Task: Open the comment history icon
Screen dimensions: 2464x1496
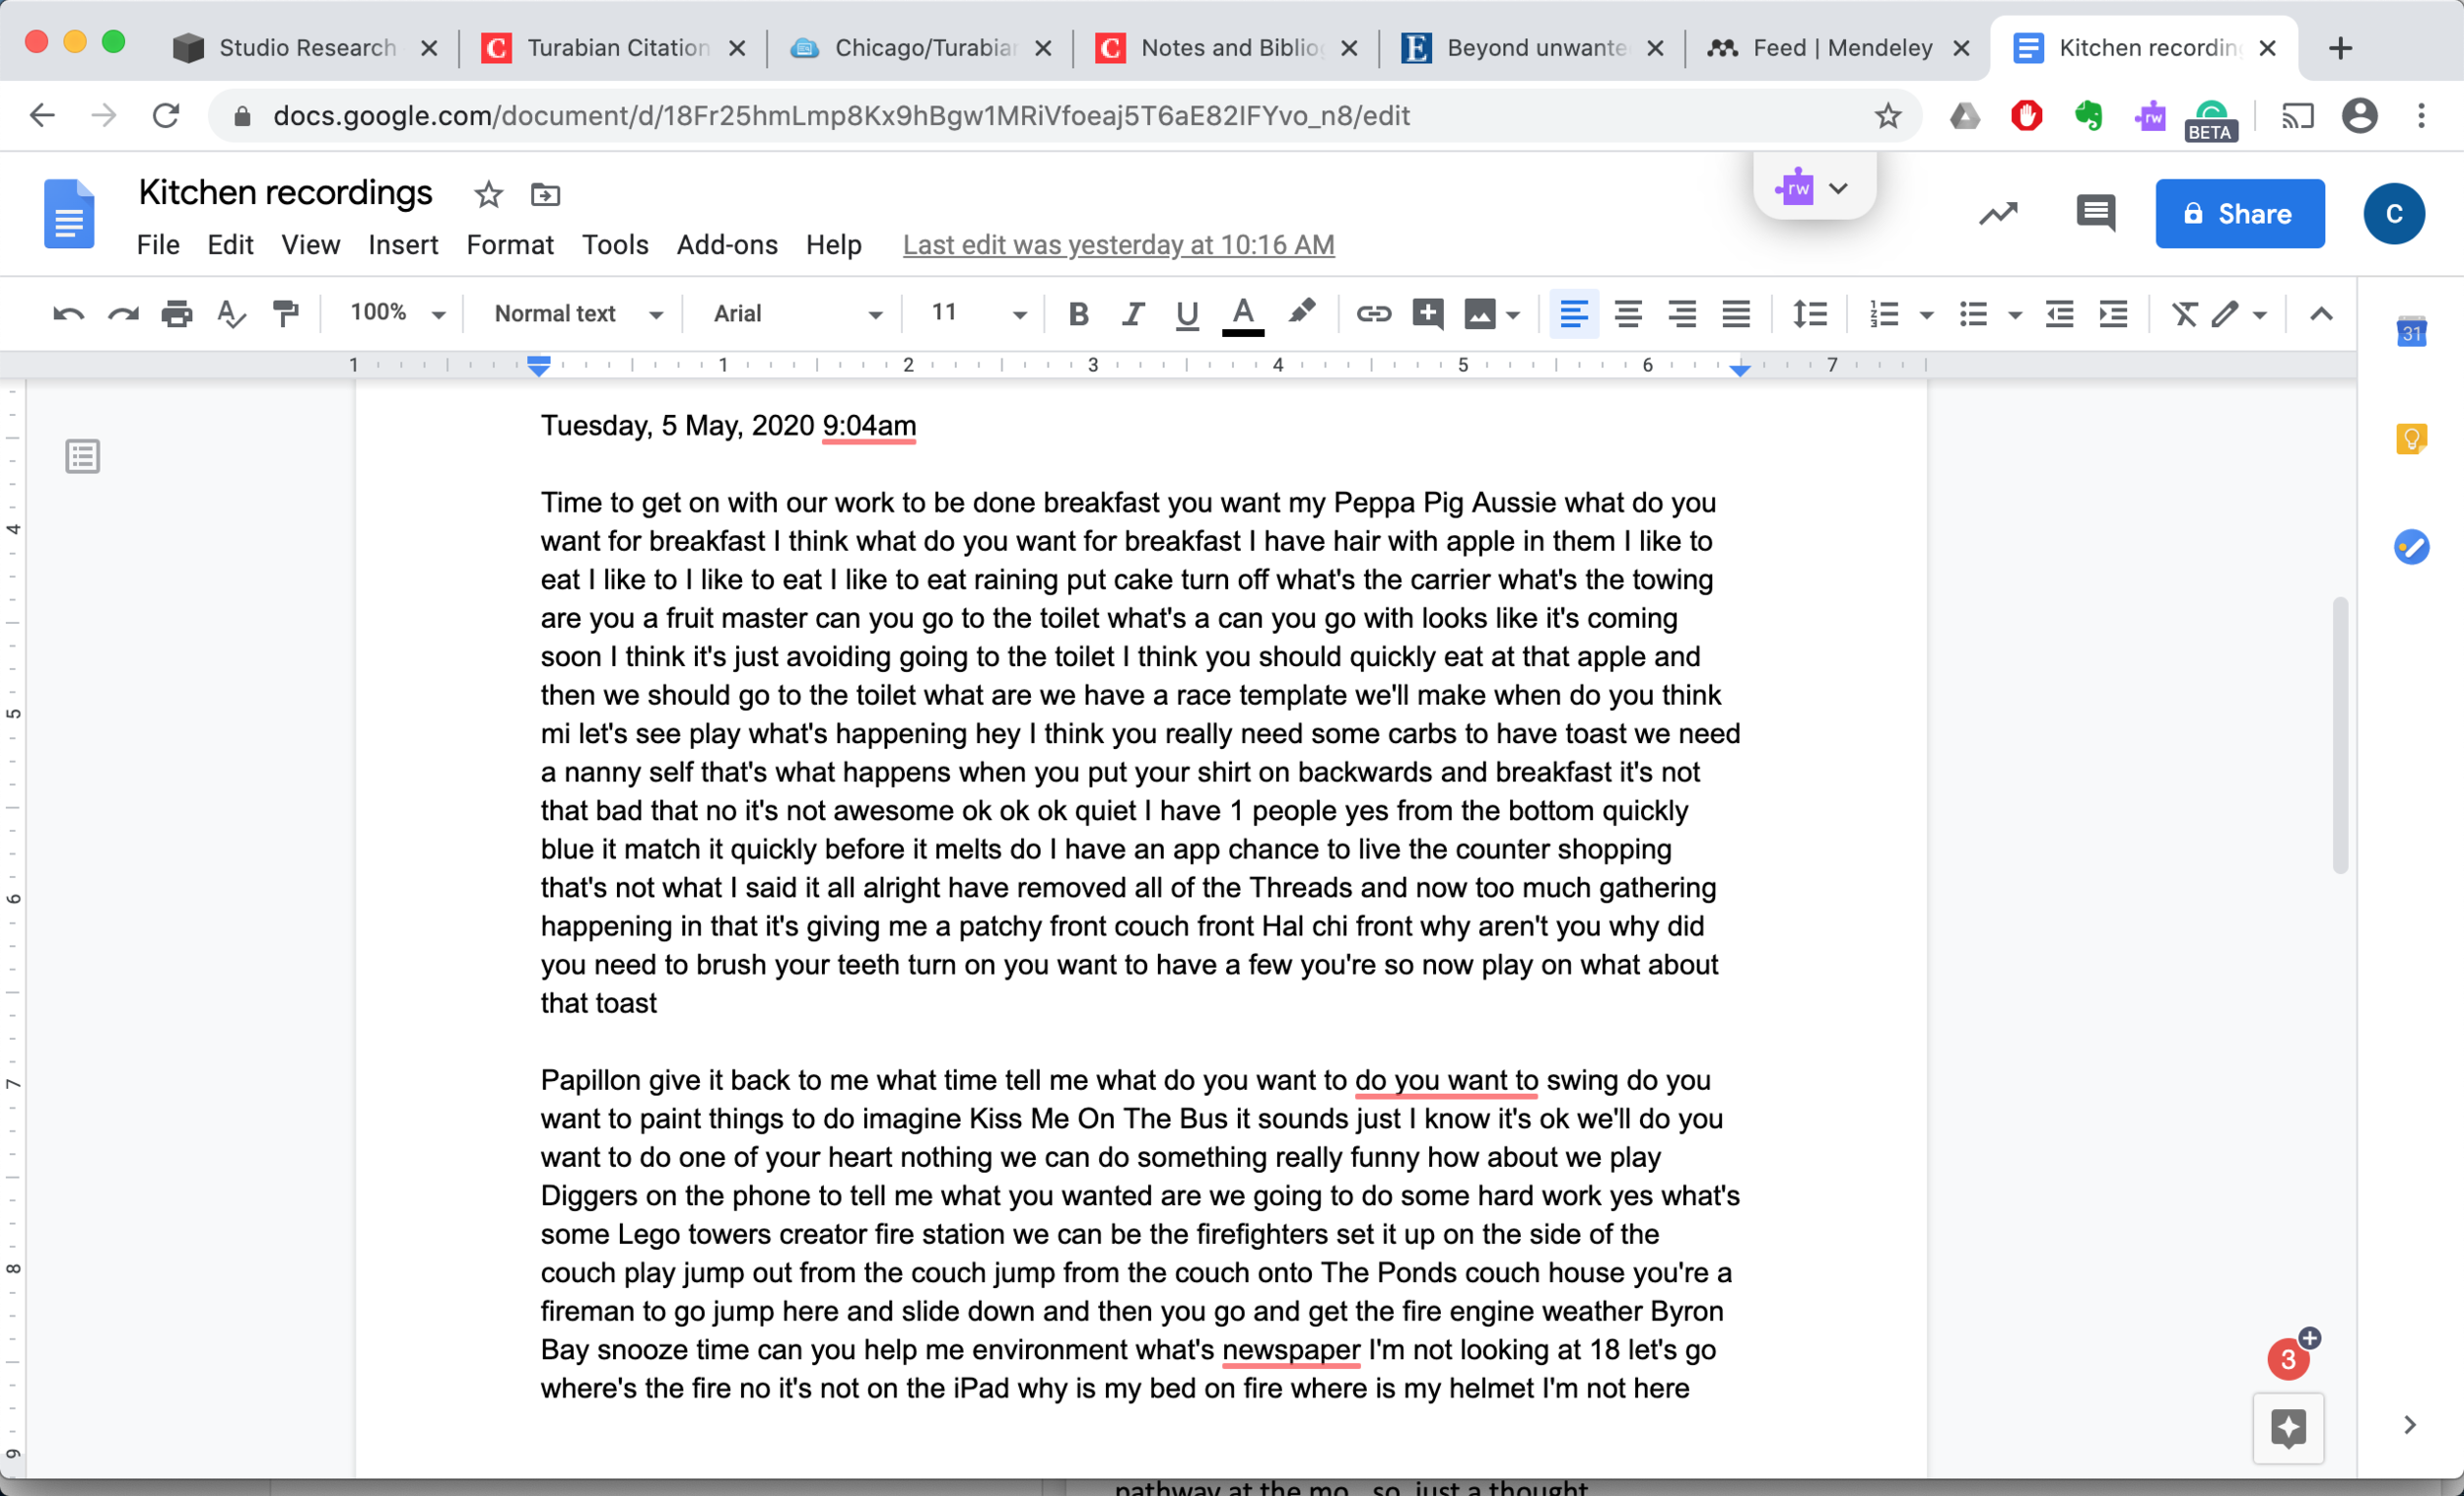Action: pos(2095,213)
